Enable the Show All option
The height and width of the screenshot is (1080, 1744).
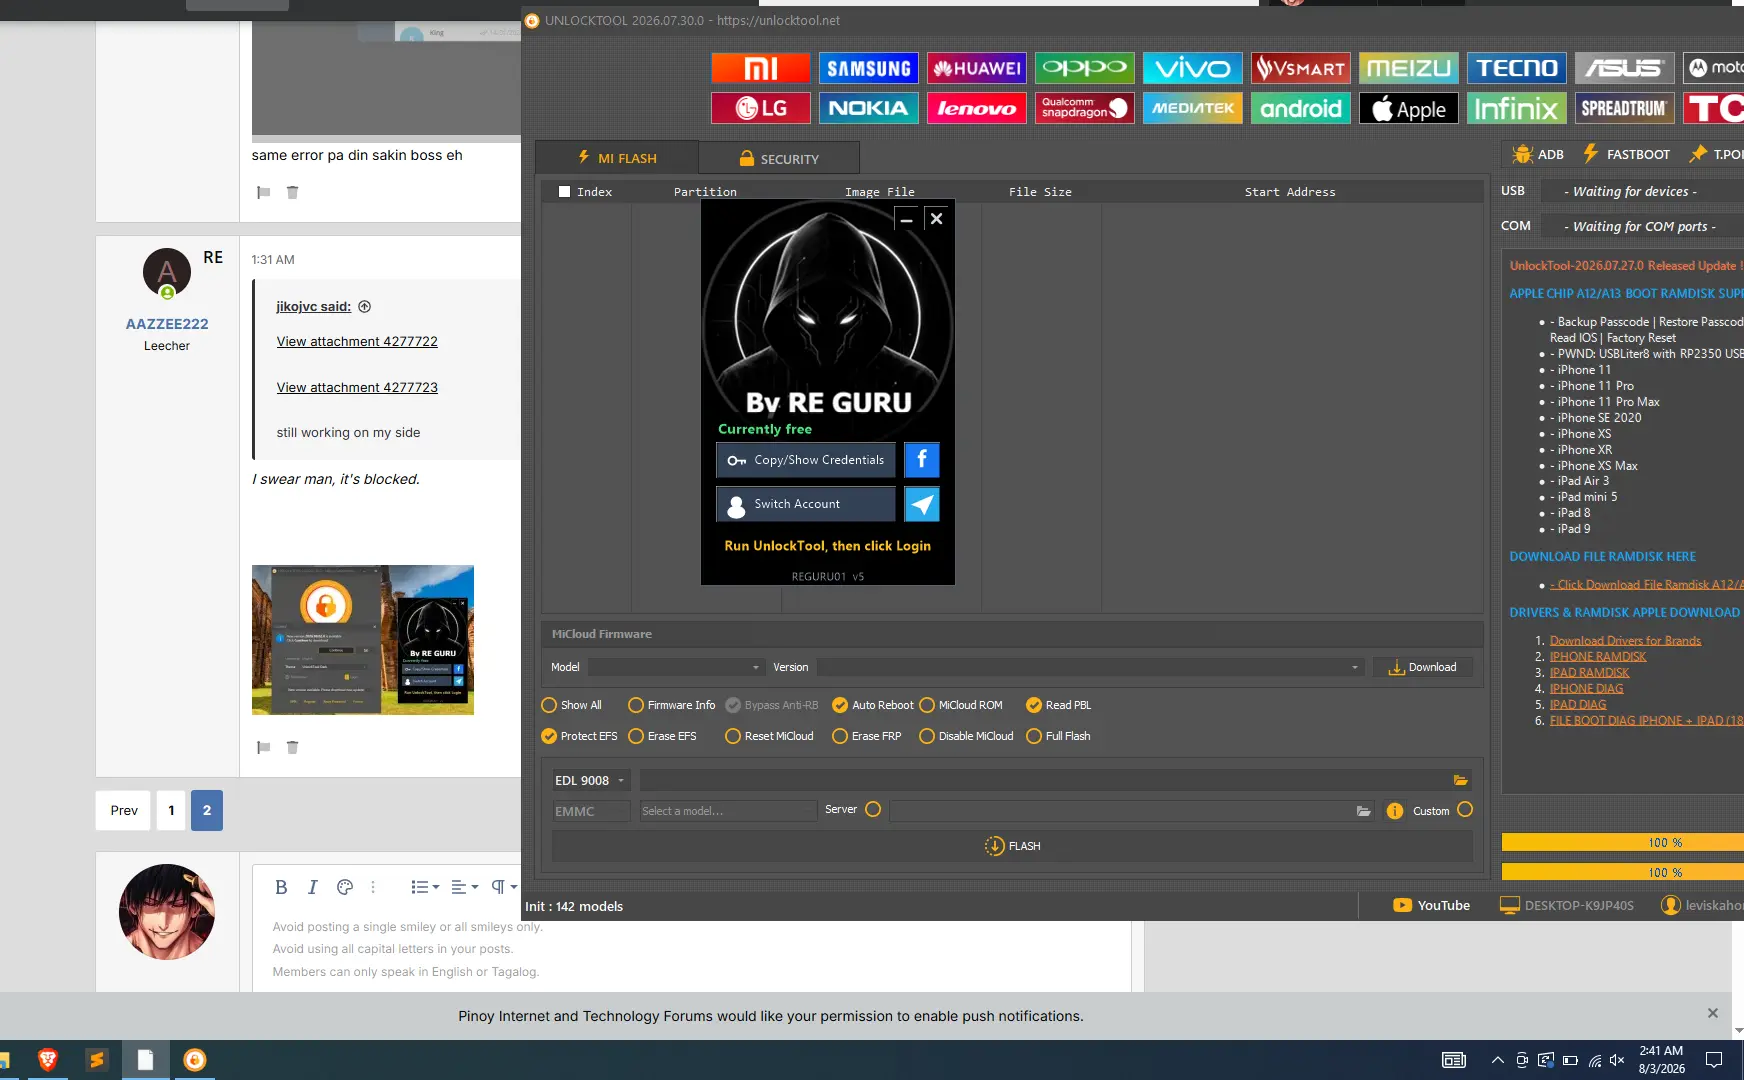tap(572, 705)
